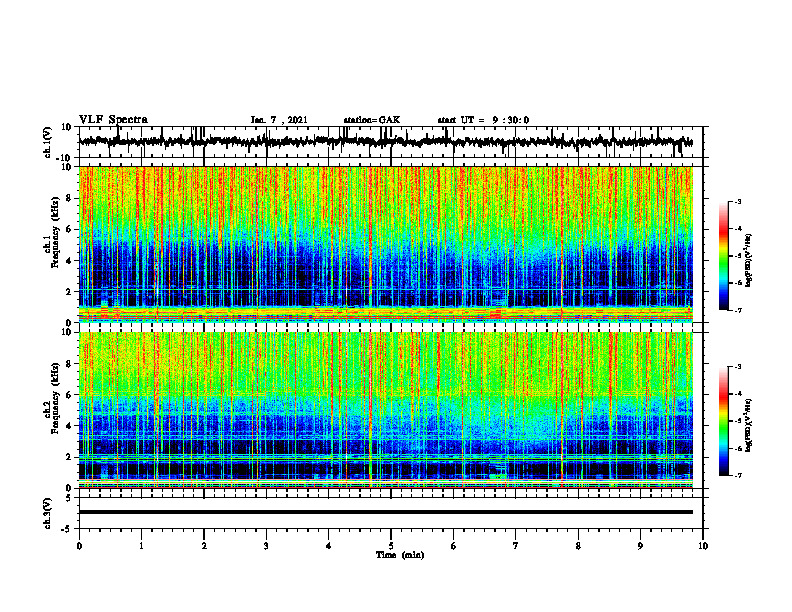Click the time axis tick label "5"
The image size is (792, 612).
pyautogui.click(x=391, y=545)
